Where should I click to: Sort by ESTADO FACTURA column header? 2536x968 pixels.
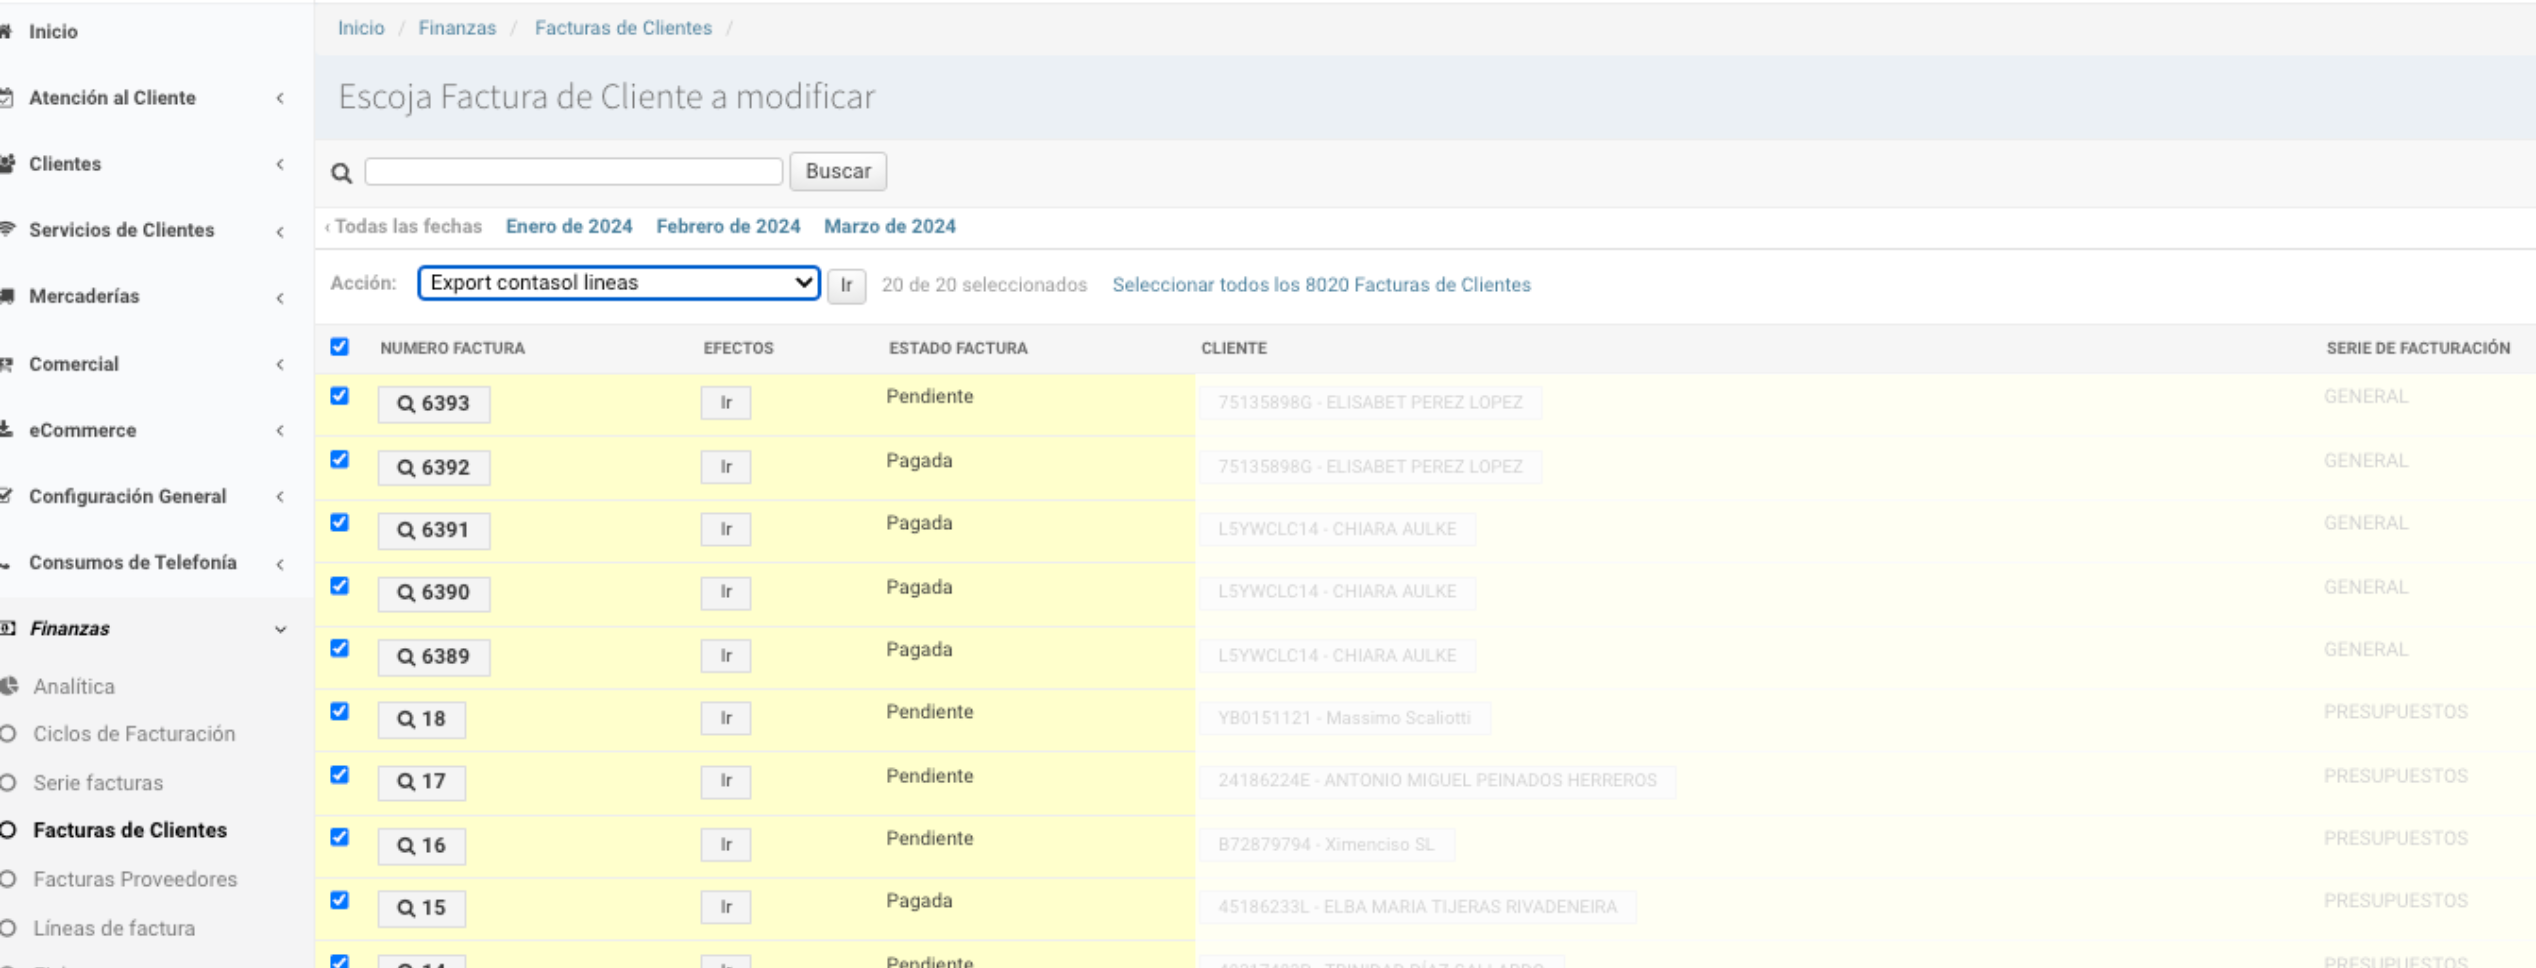click(958, 348)
